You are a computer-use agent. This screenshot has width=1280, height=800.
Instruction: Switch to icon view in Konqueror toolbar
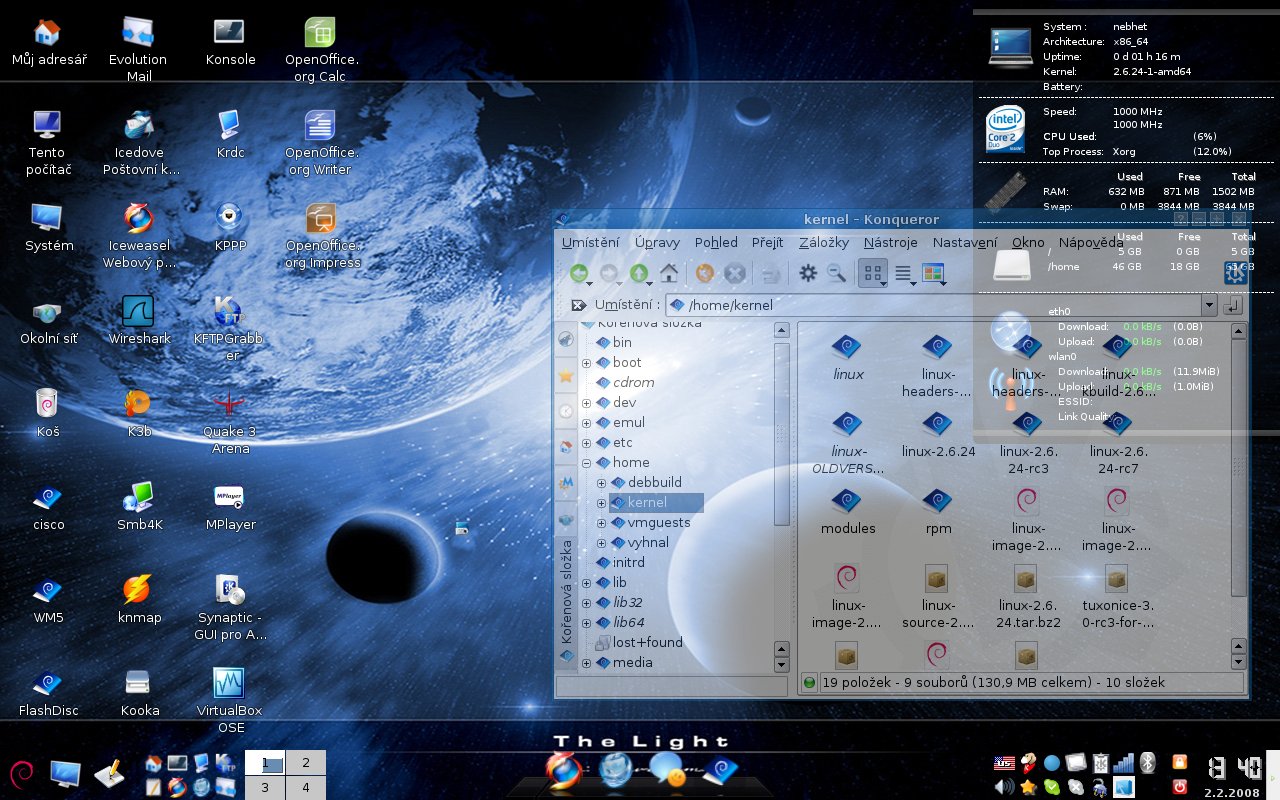pos(873,273)
